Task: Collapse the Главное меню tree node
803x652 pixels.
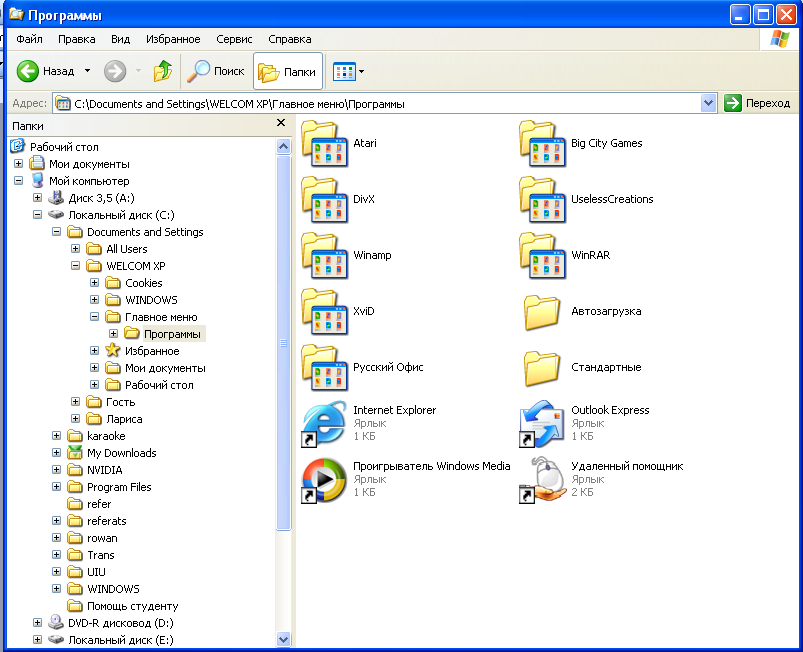Action: pos(94,317)
